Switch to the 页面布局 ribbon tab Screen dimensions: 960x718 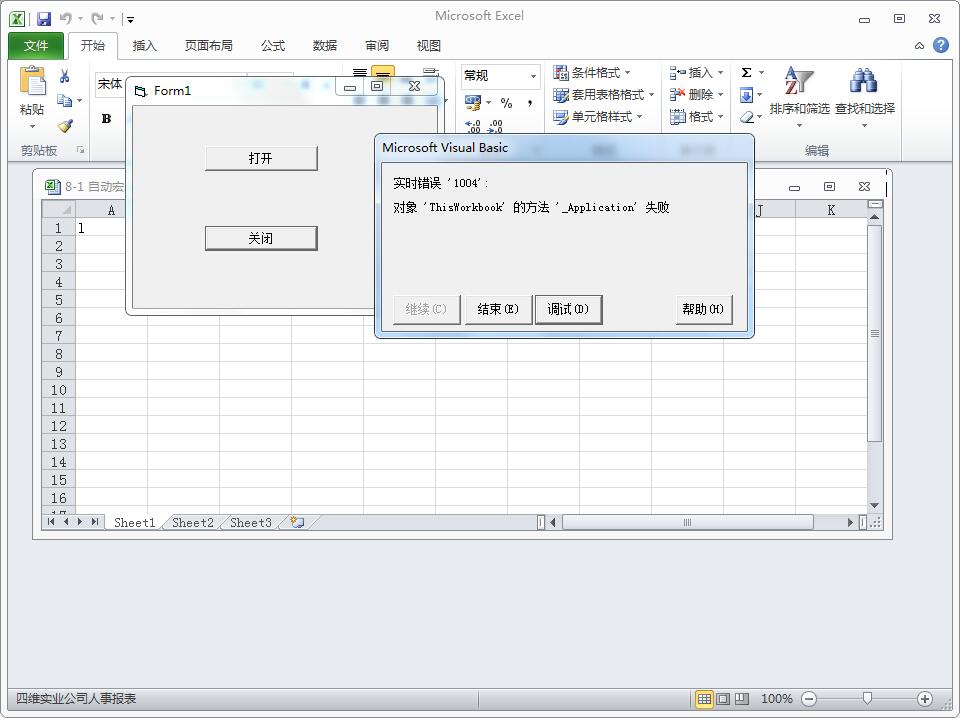(208, 46)
